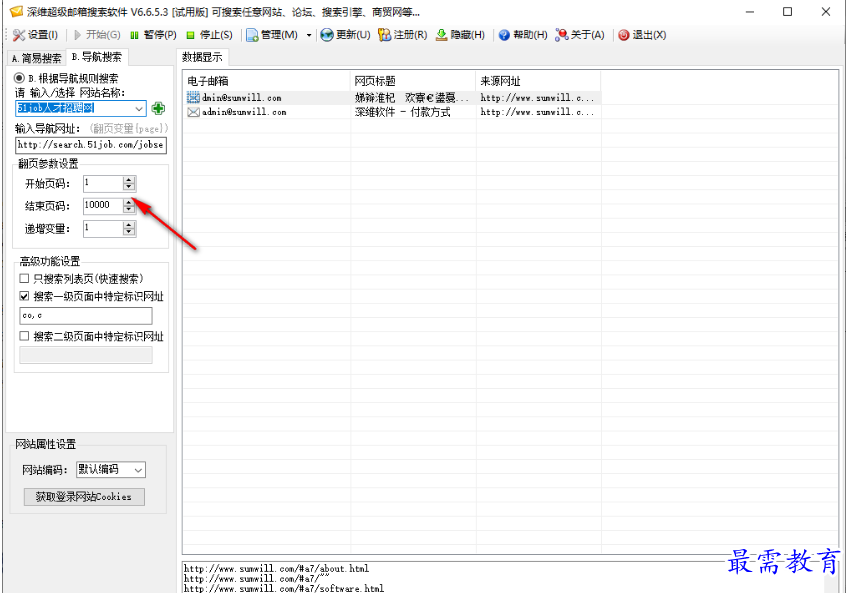The image size is (849, 593).
Task: Decrease 递增变量 with the down arrow
Action: click(129, 232)
